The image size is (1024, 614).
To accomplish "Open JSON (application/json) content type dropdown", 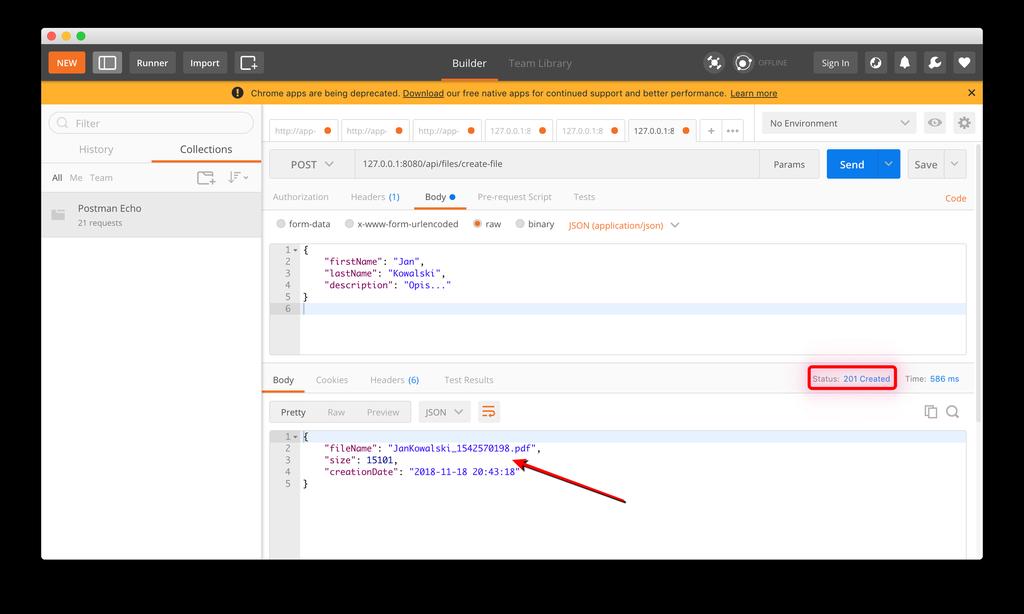I will [624, 225].
